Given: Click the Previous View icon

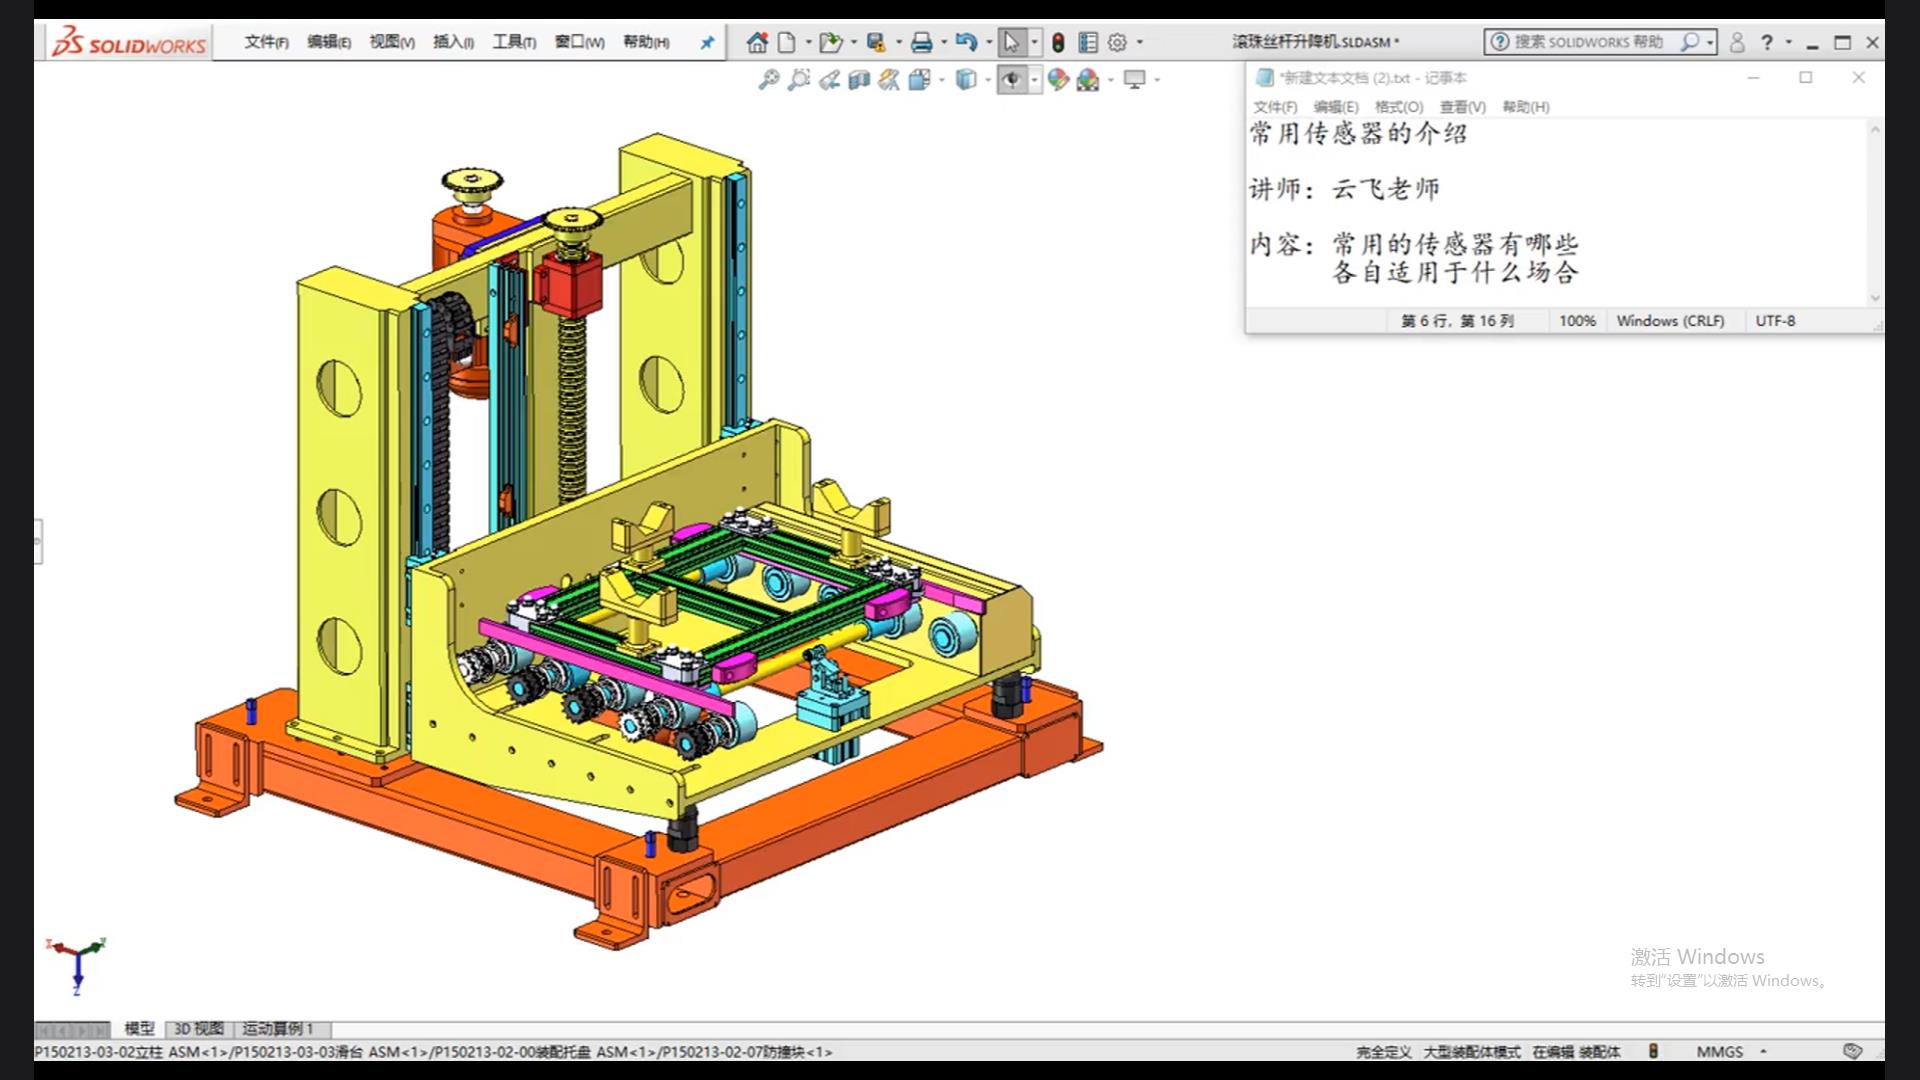Looking at the screenshot, I should click(x=829, y=80).
